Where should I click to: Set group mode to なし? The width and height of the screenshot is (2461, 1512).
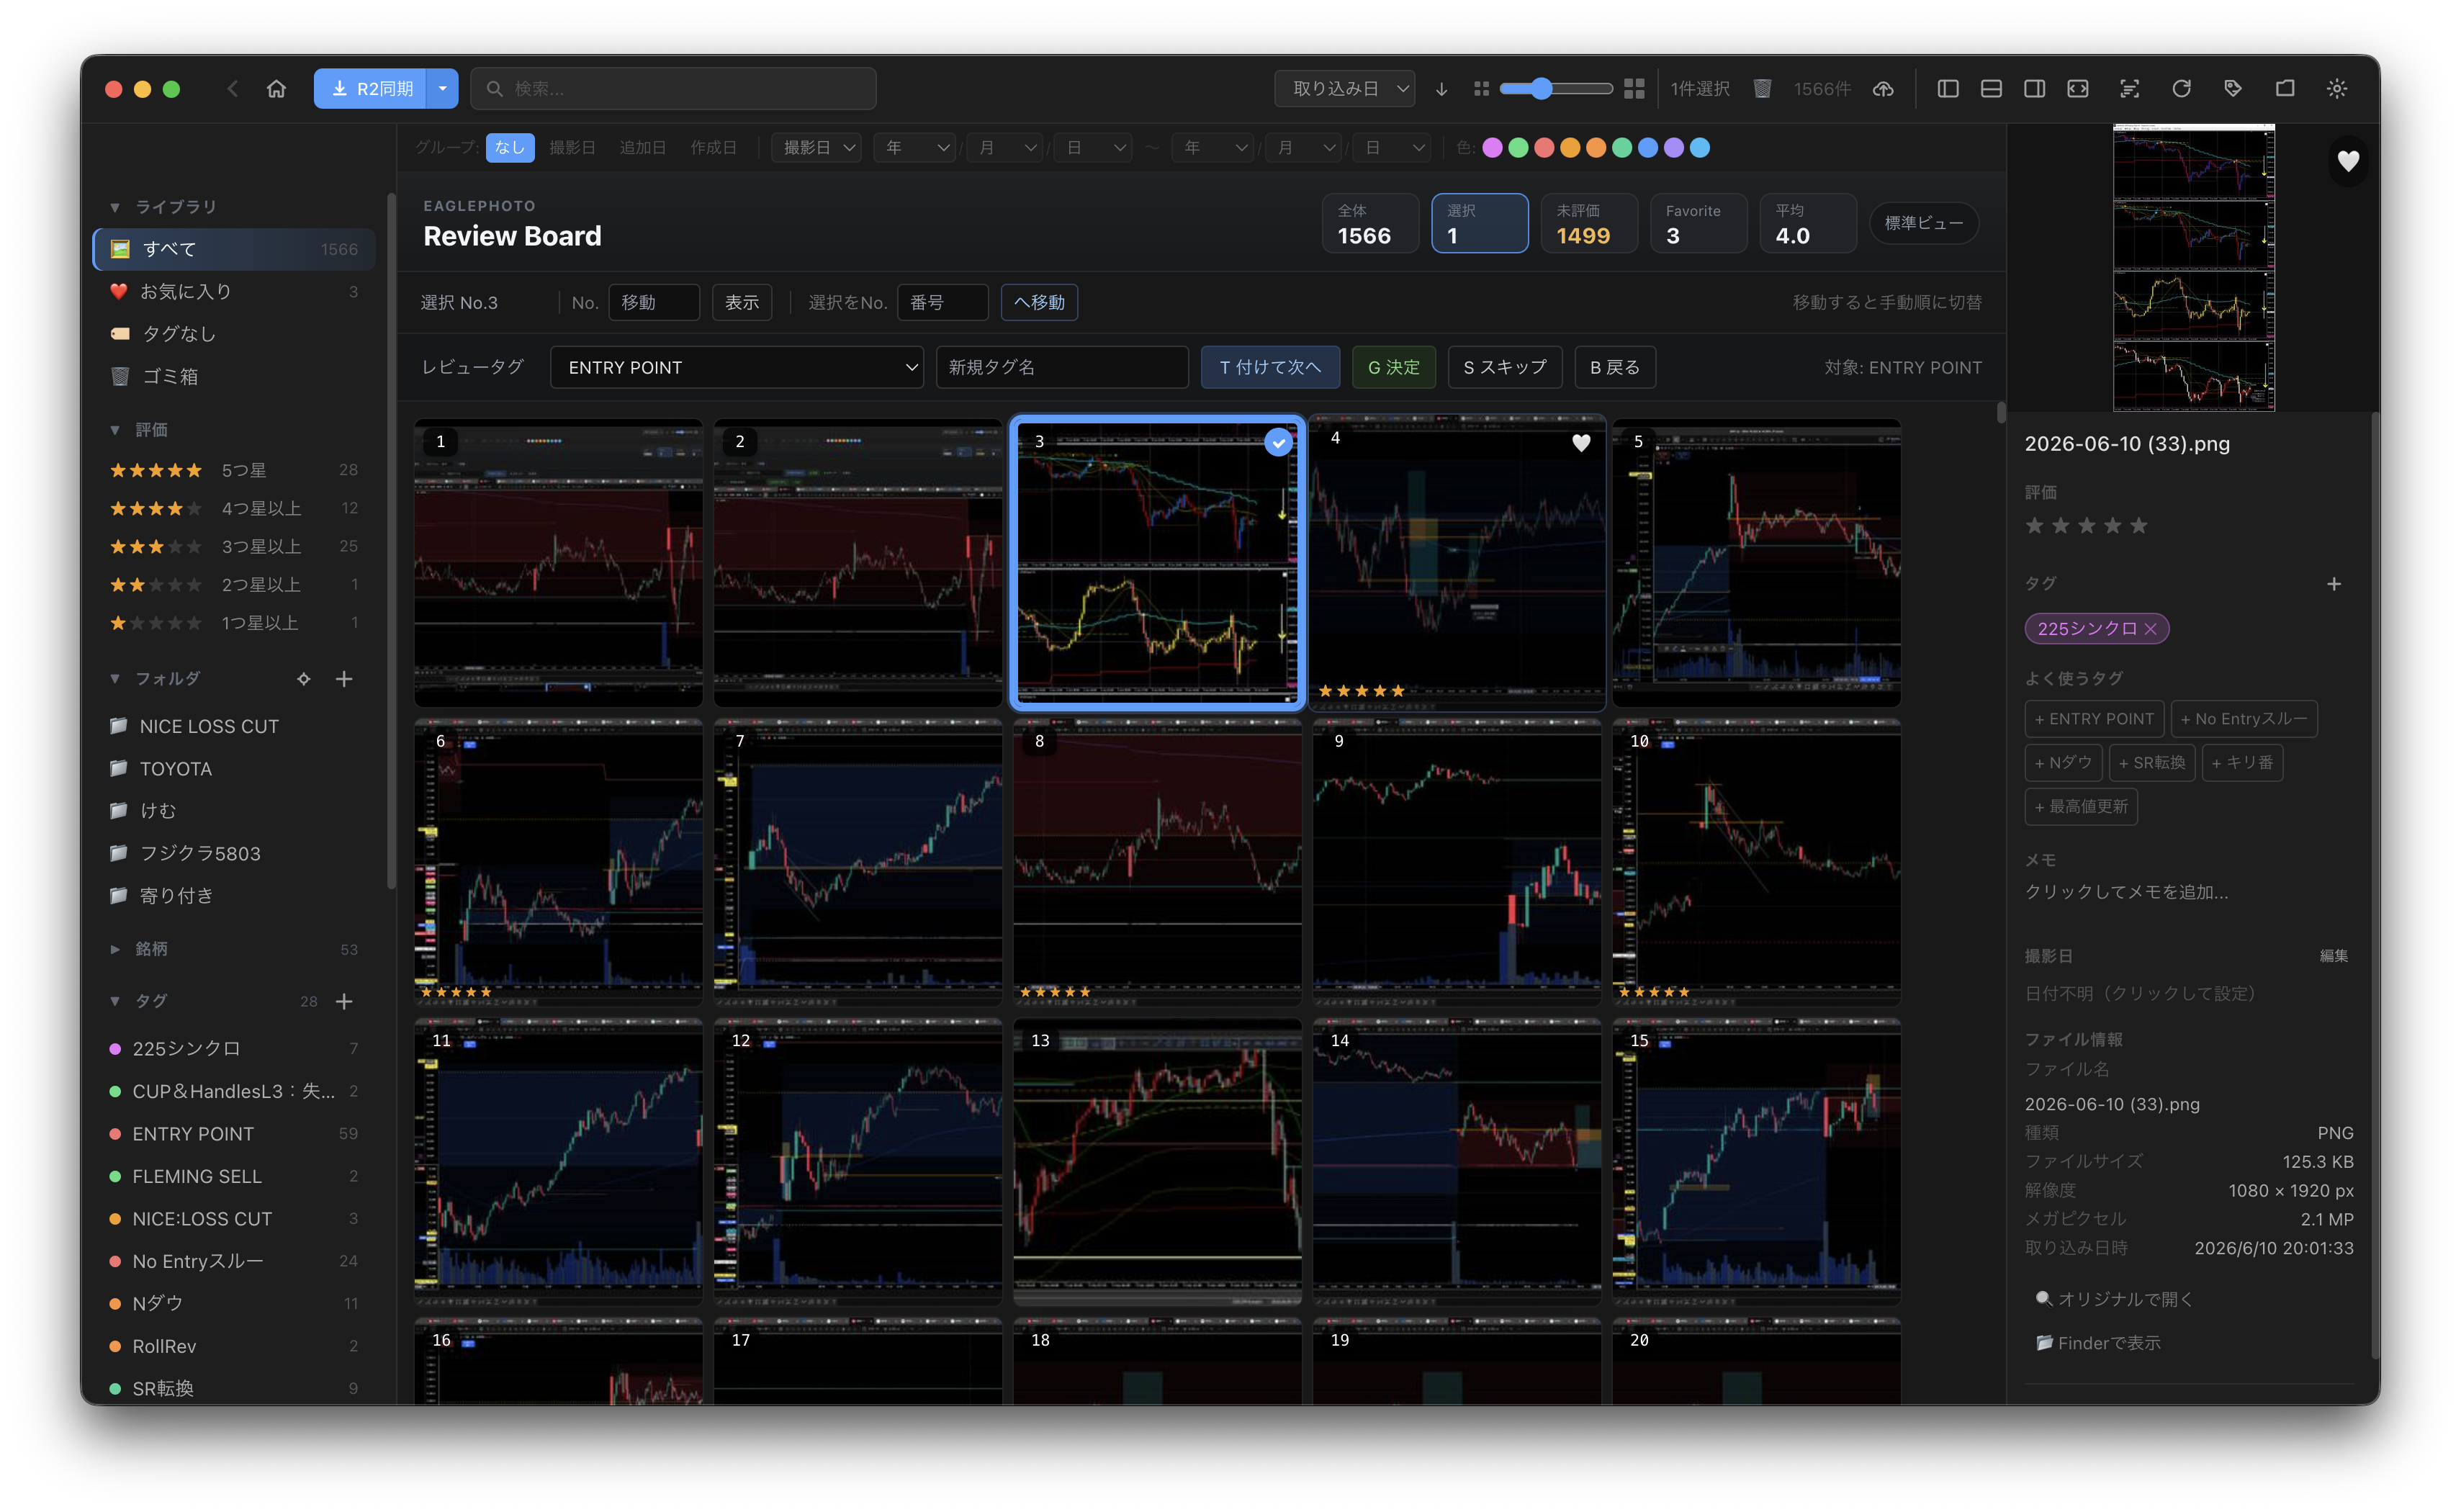click(x=510, y=148)
